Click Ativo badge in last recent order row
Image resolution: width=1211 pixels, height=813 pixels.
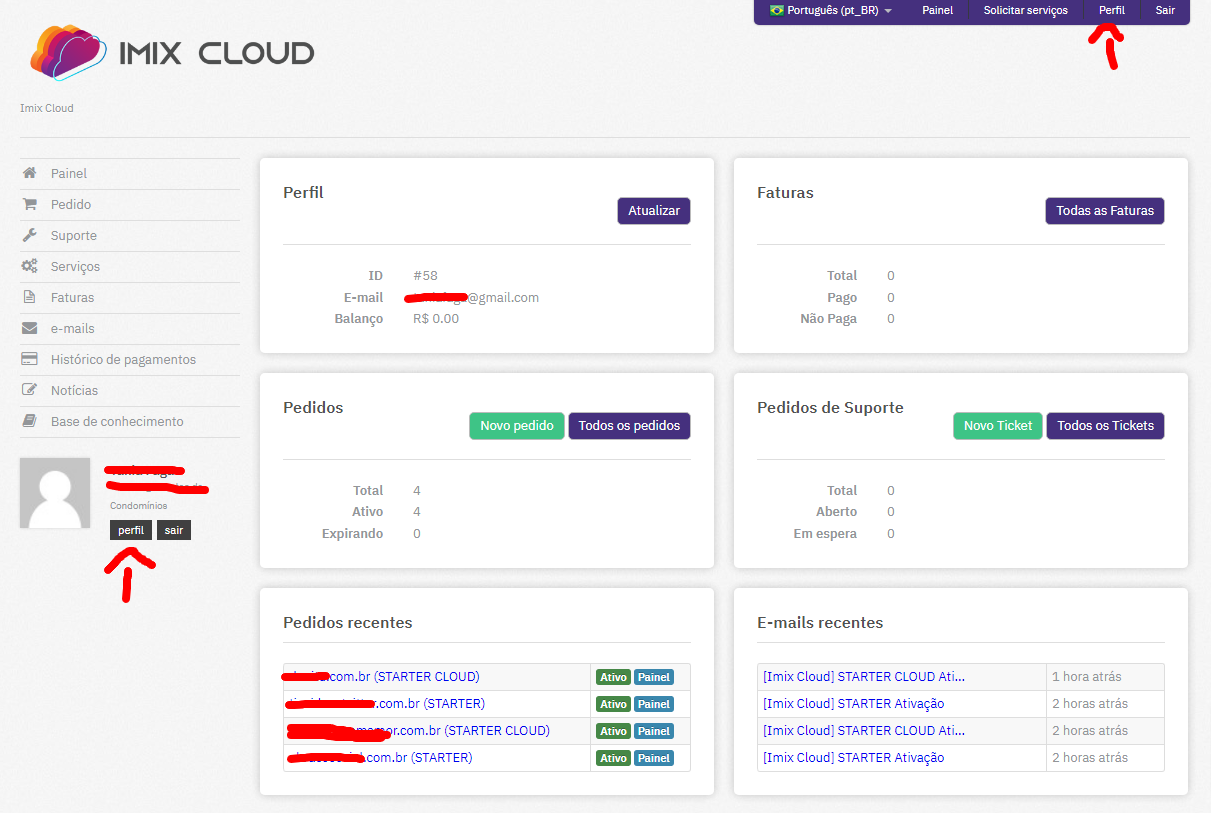click(x=613, y=758)
